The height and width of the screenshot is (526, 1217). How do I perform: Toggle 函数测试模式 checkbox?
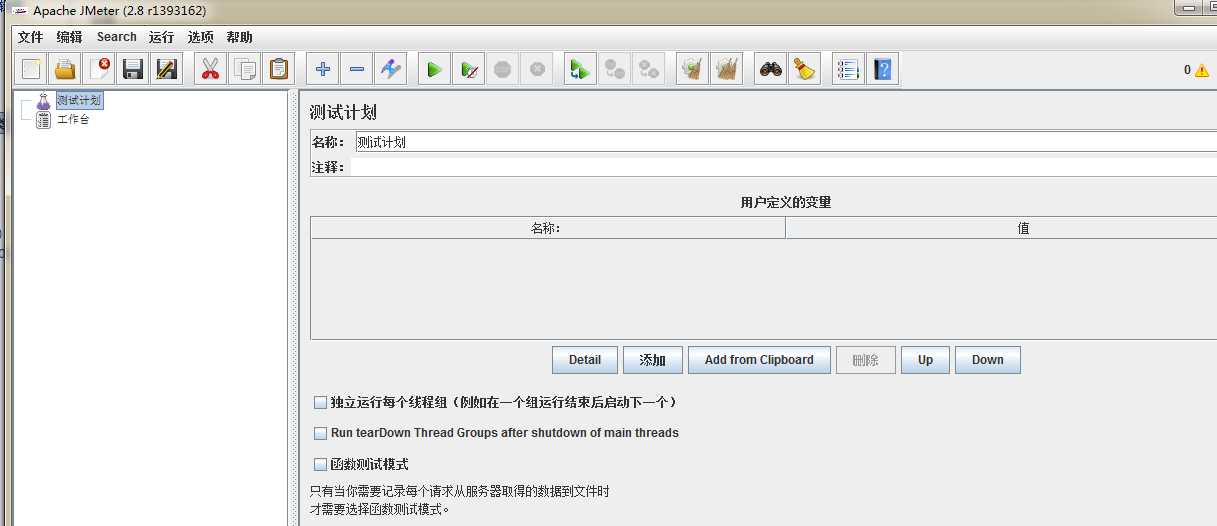(x=321, y=464)
